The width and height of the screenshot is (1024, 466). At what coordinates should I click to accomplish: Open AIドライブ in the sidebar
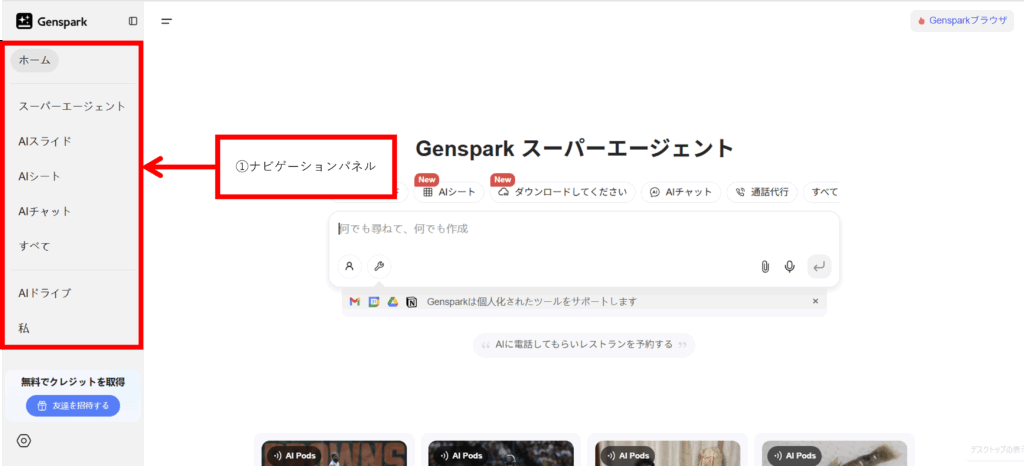point(45,293)
